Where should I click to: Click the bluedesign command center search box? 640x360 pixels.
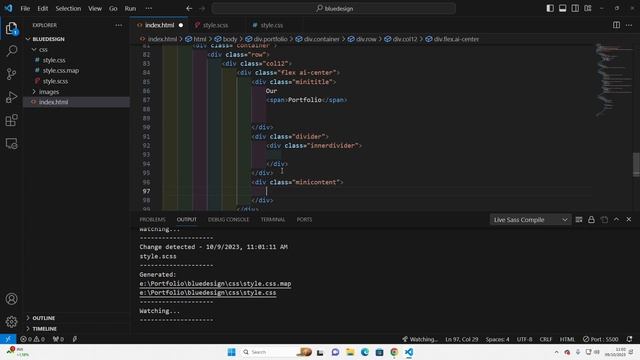[333, 8]
